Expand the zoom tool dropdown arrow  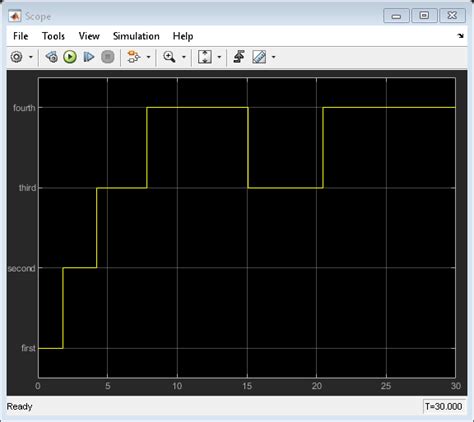[184, 57]
